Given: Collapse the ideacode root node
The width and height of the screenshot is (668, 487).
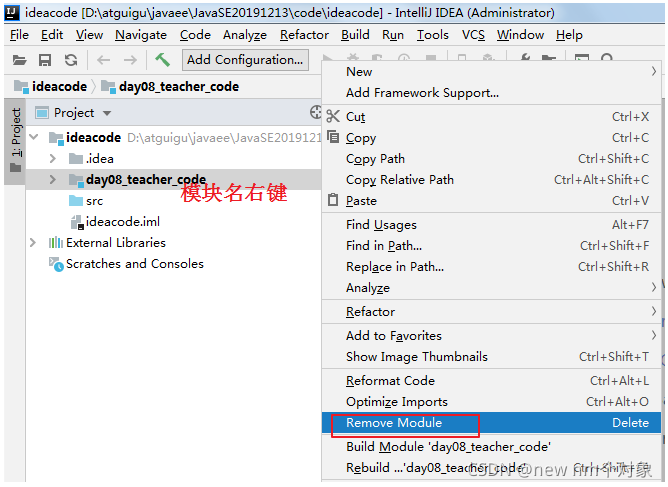Looking at the screenshot, I should (x=34, y=137).
